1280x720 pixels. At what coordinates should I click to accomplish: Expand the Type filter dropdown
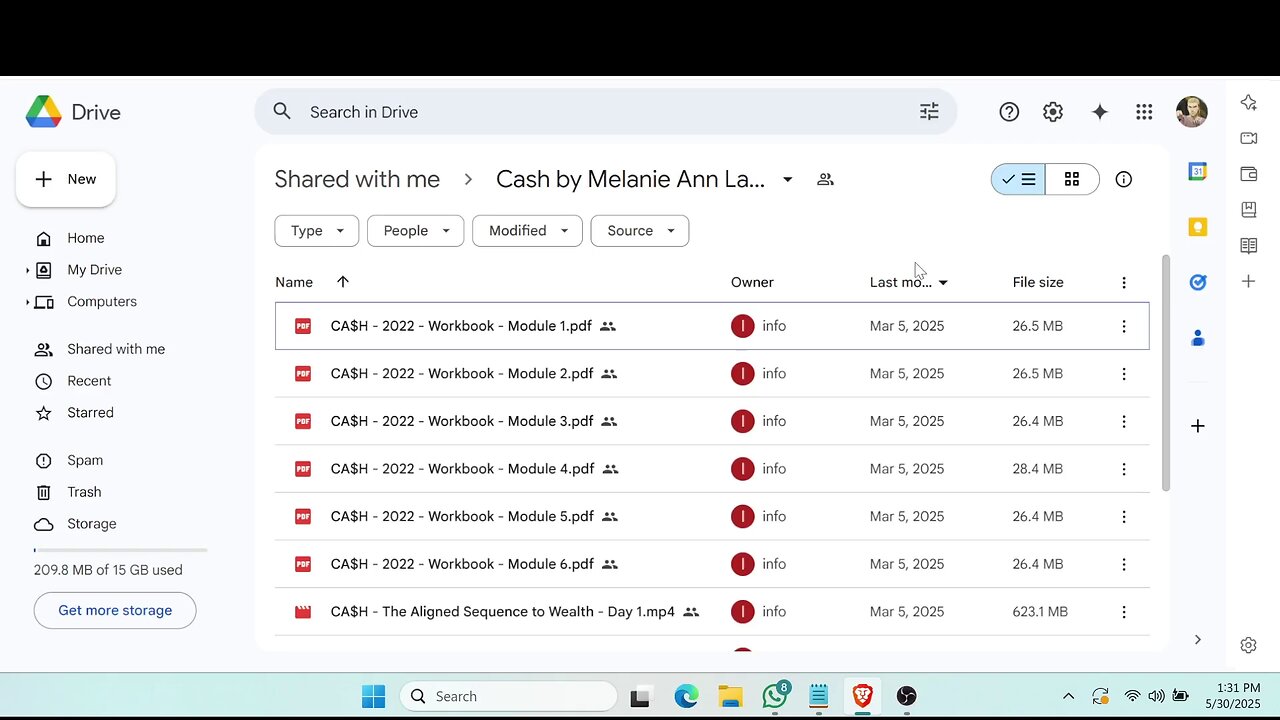317,231
